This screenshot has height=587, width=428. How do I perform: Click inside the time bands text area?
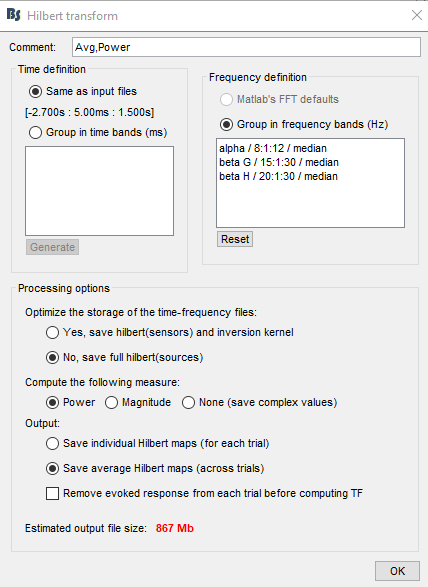click(100, 191)
